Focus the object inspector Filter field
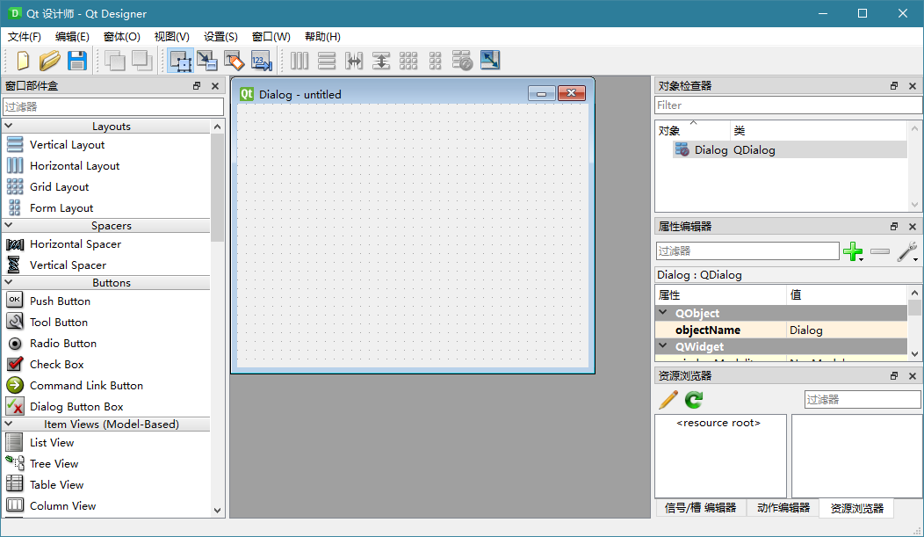 788,106
